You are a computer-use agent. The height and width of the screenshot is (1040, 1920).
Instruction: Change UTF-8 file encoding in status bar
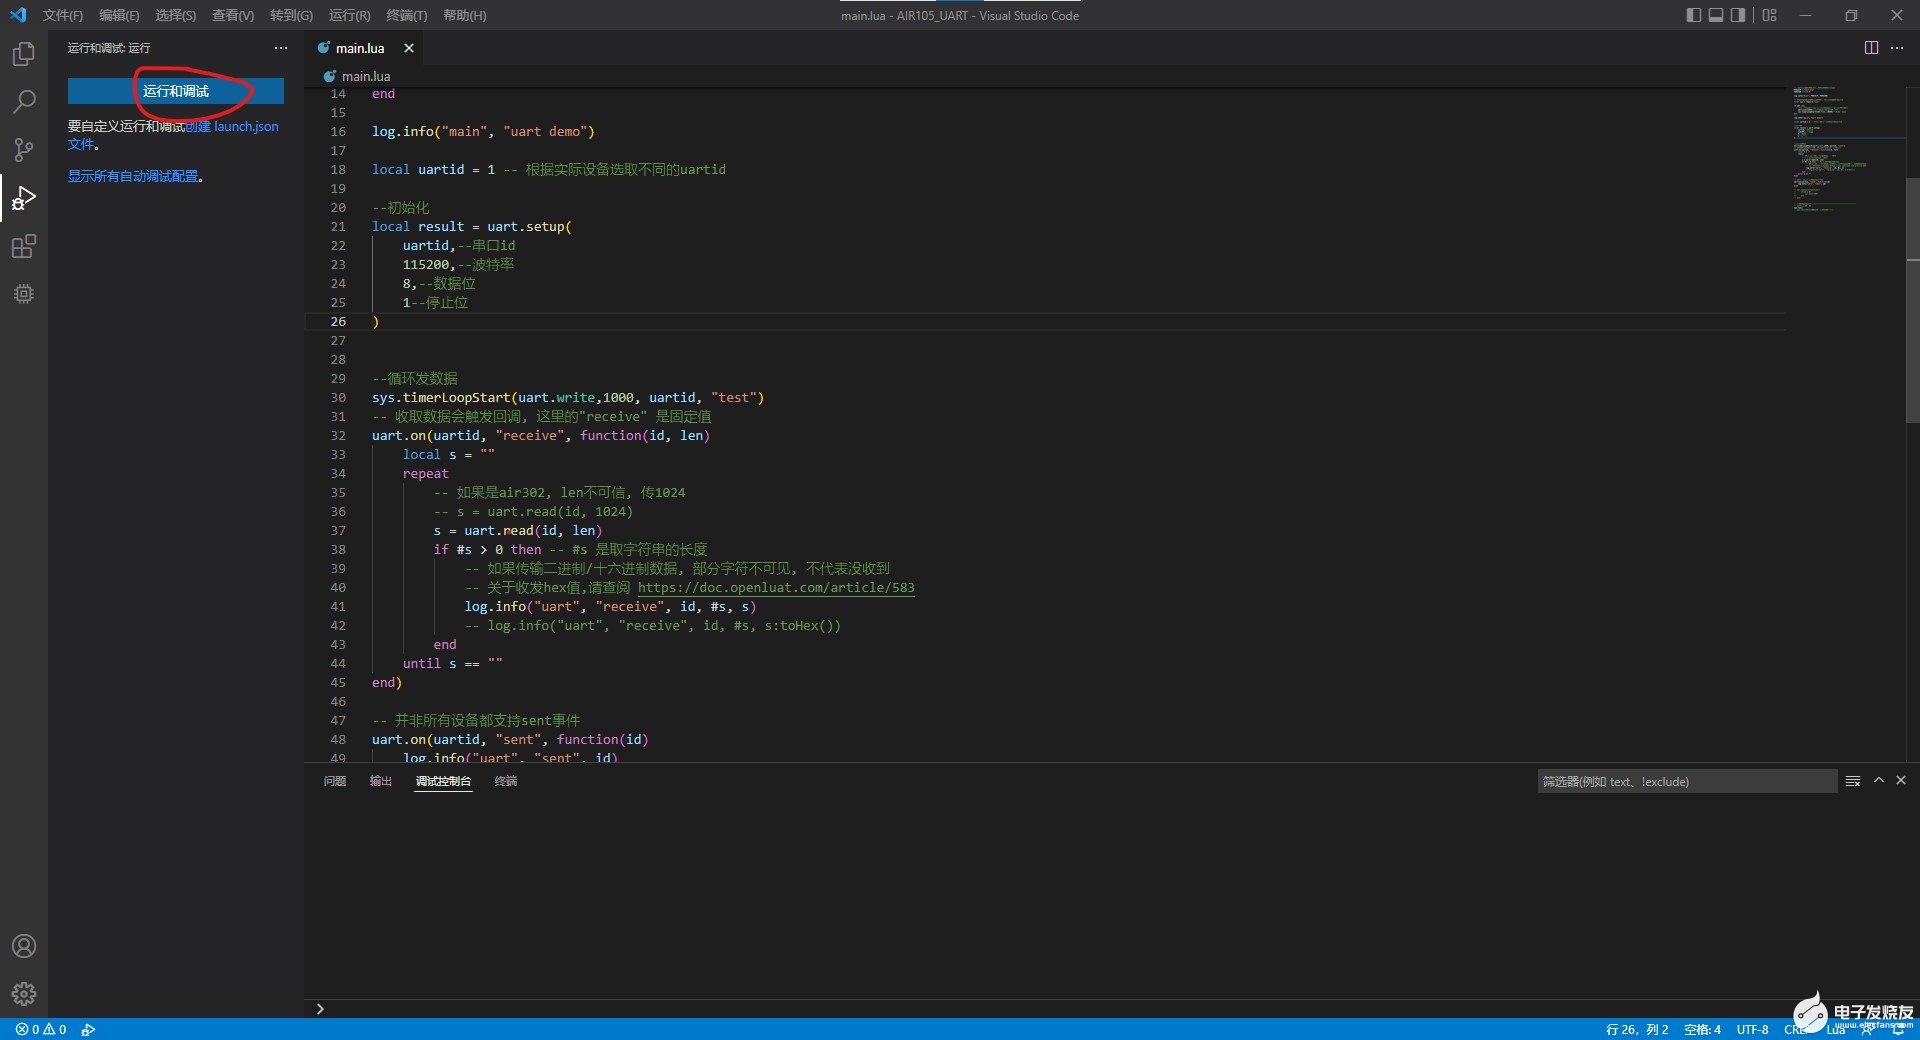tap(1752, 1029)
